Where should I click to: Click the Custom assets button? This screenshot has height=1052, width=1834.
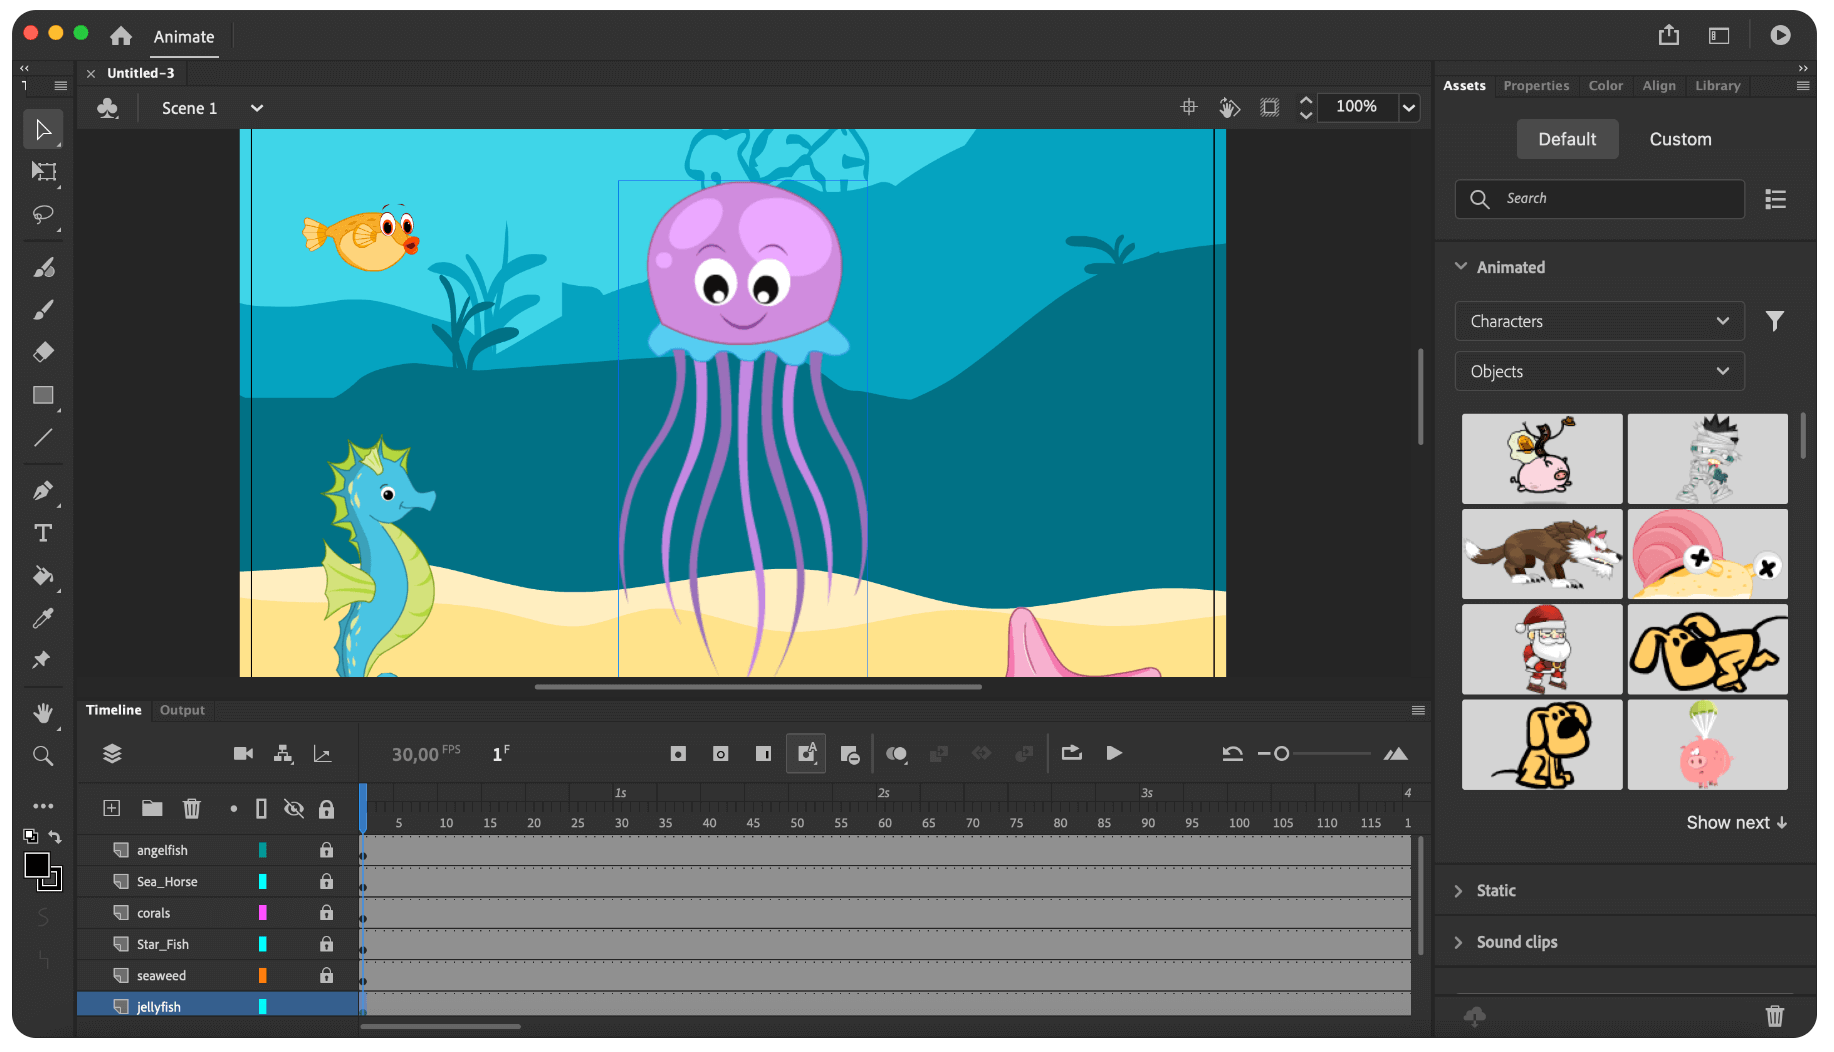pyautogui.click(x=1680, y=139)
